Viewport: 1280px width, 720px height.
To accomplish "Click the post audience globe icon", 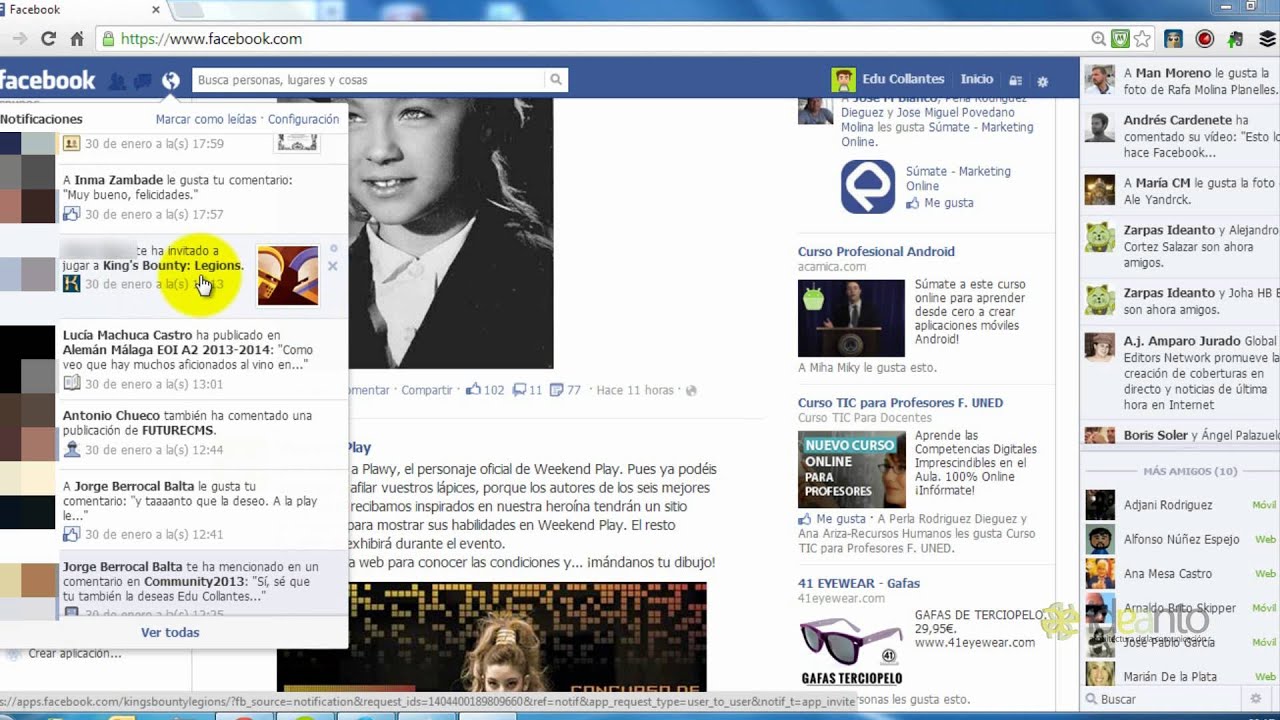I will pyautogui.click(x=690, y=390).
